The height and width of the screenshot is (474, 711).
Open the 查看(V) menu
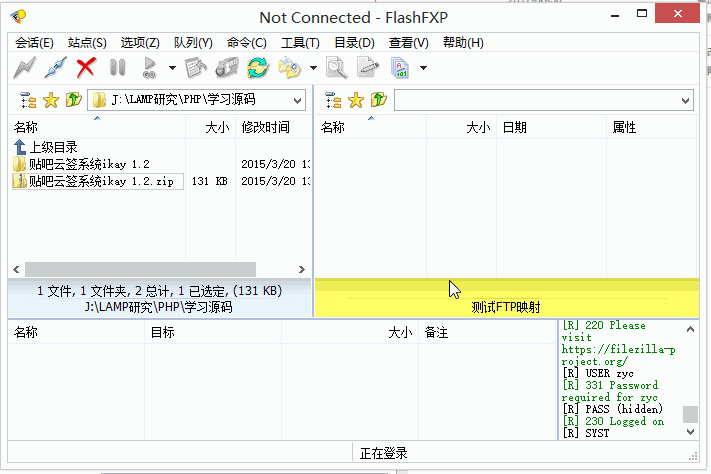coord(409,43)
